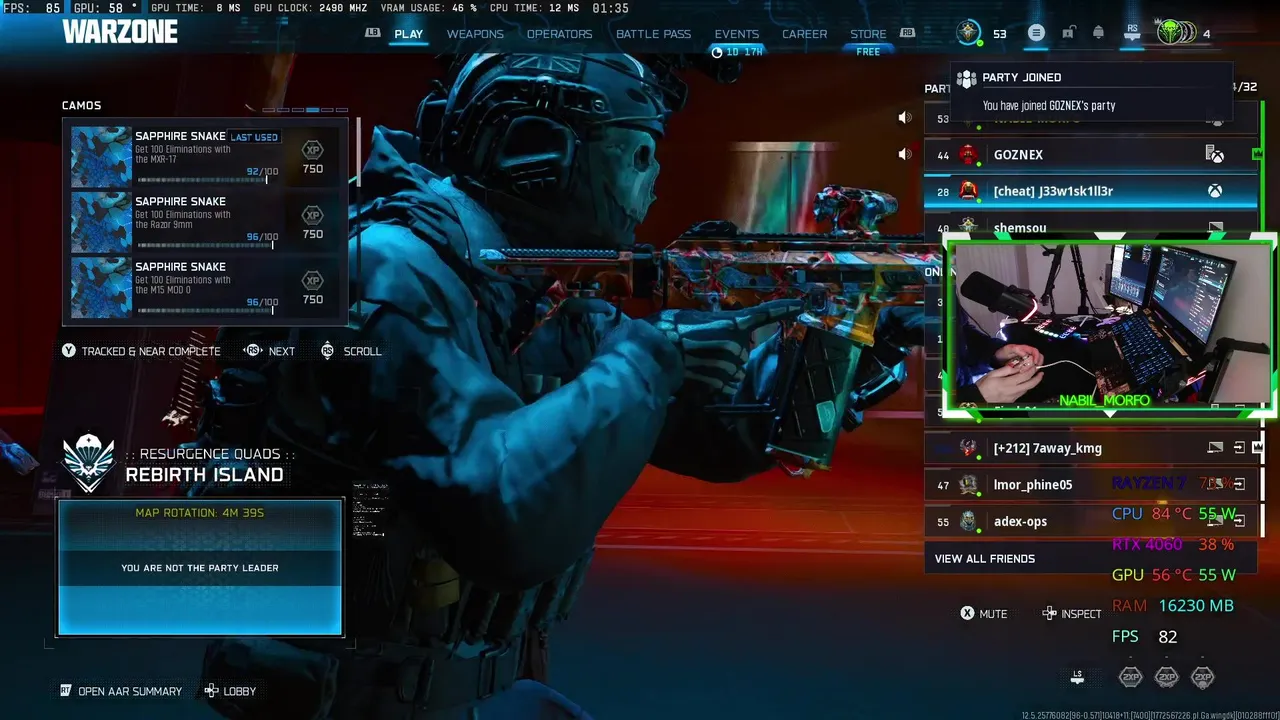The image size is (1280, 720).
Task: Click the party joined people icon
Action: pyautogui.click(x=966, y=78)
